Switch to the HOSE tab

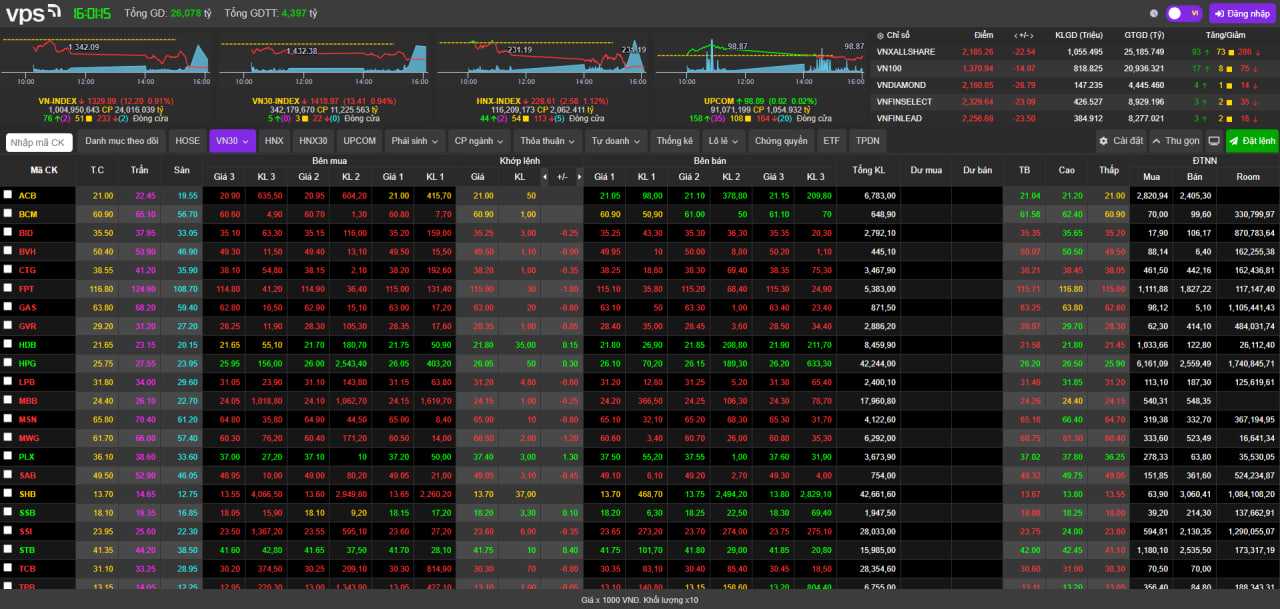[x=188, y=141]
